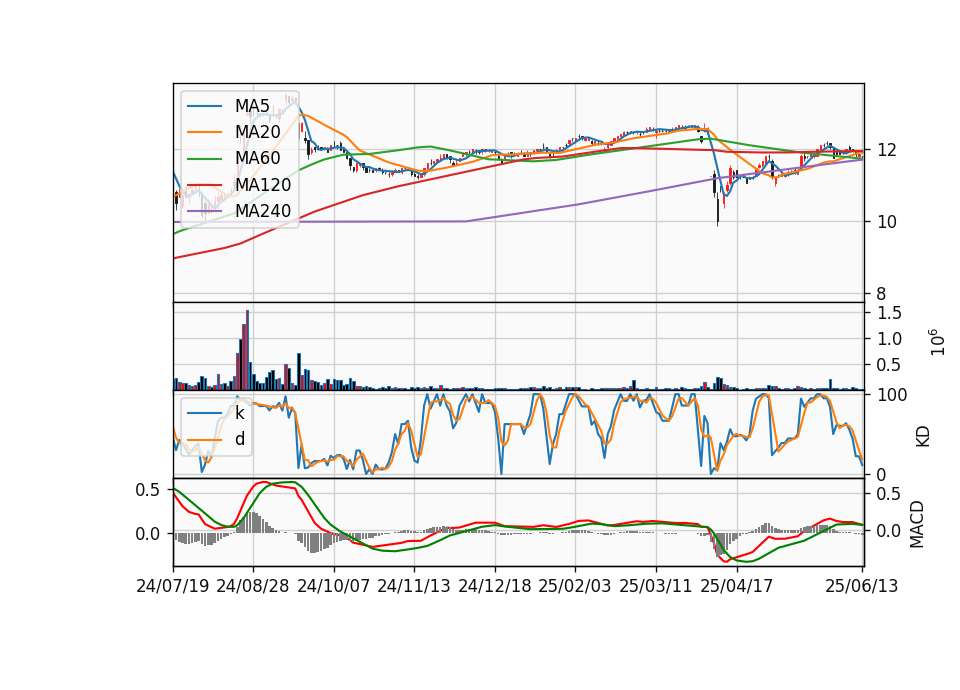
Task: Click the k legend label in KD panel
Action: click(239, 413)
